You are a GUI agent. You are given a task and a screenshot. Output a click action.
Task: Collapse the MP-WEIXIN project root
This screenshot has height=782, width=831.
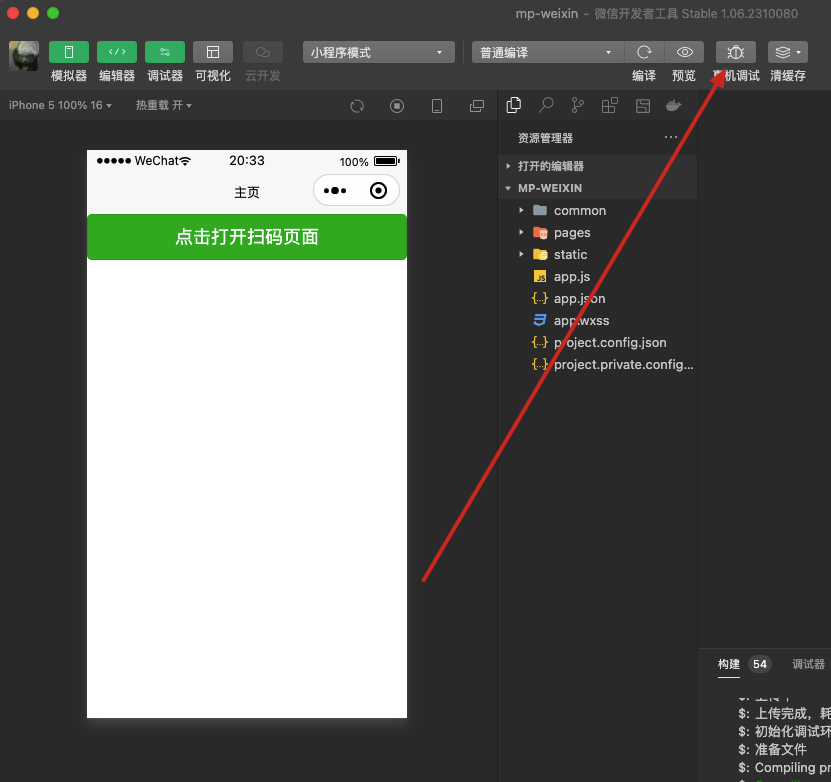[598, 188]
